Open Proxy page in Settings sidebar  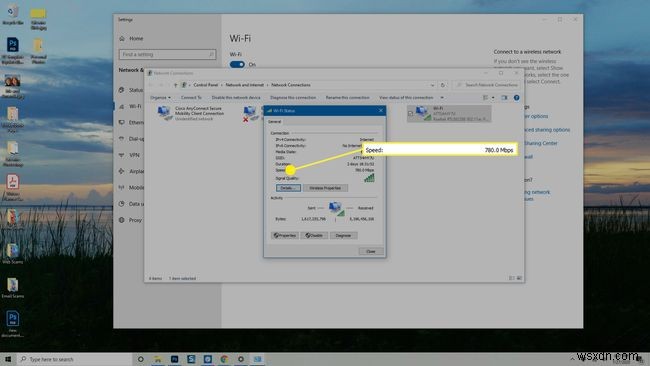(131, 220)
